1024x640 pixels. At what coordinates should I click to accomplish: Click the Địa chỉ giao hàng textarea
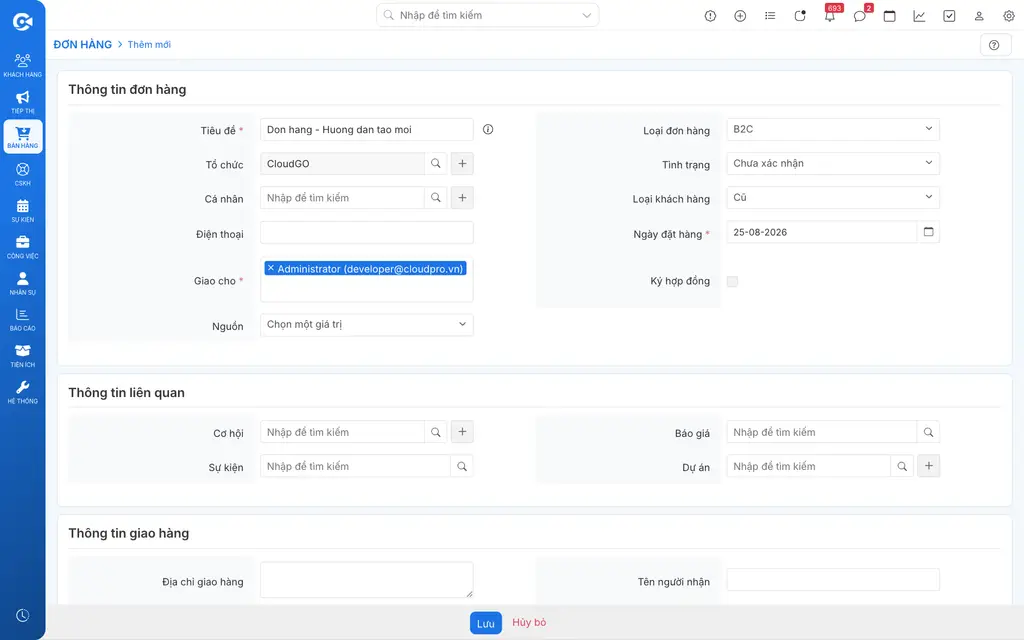pyautogui.click(x=366, y=580)
